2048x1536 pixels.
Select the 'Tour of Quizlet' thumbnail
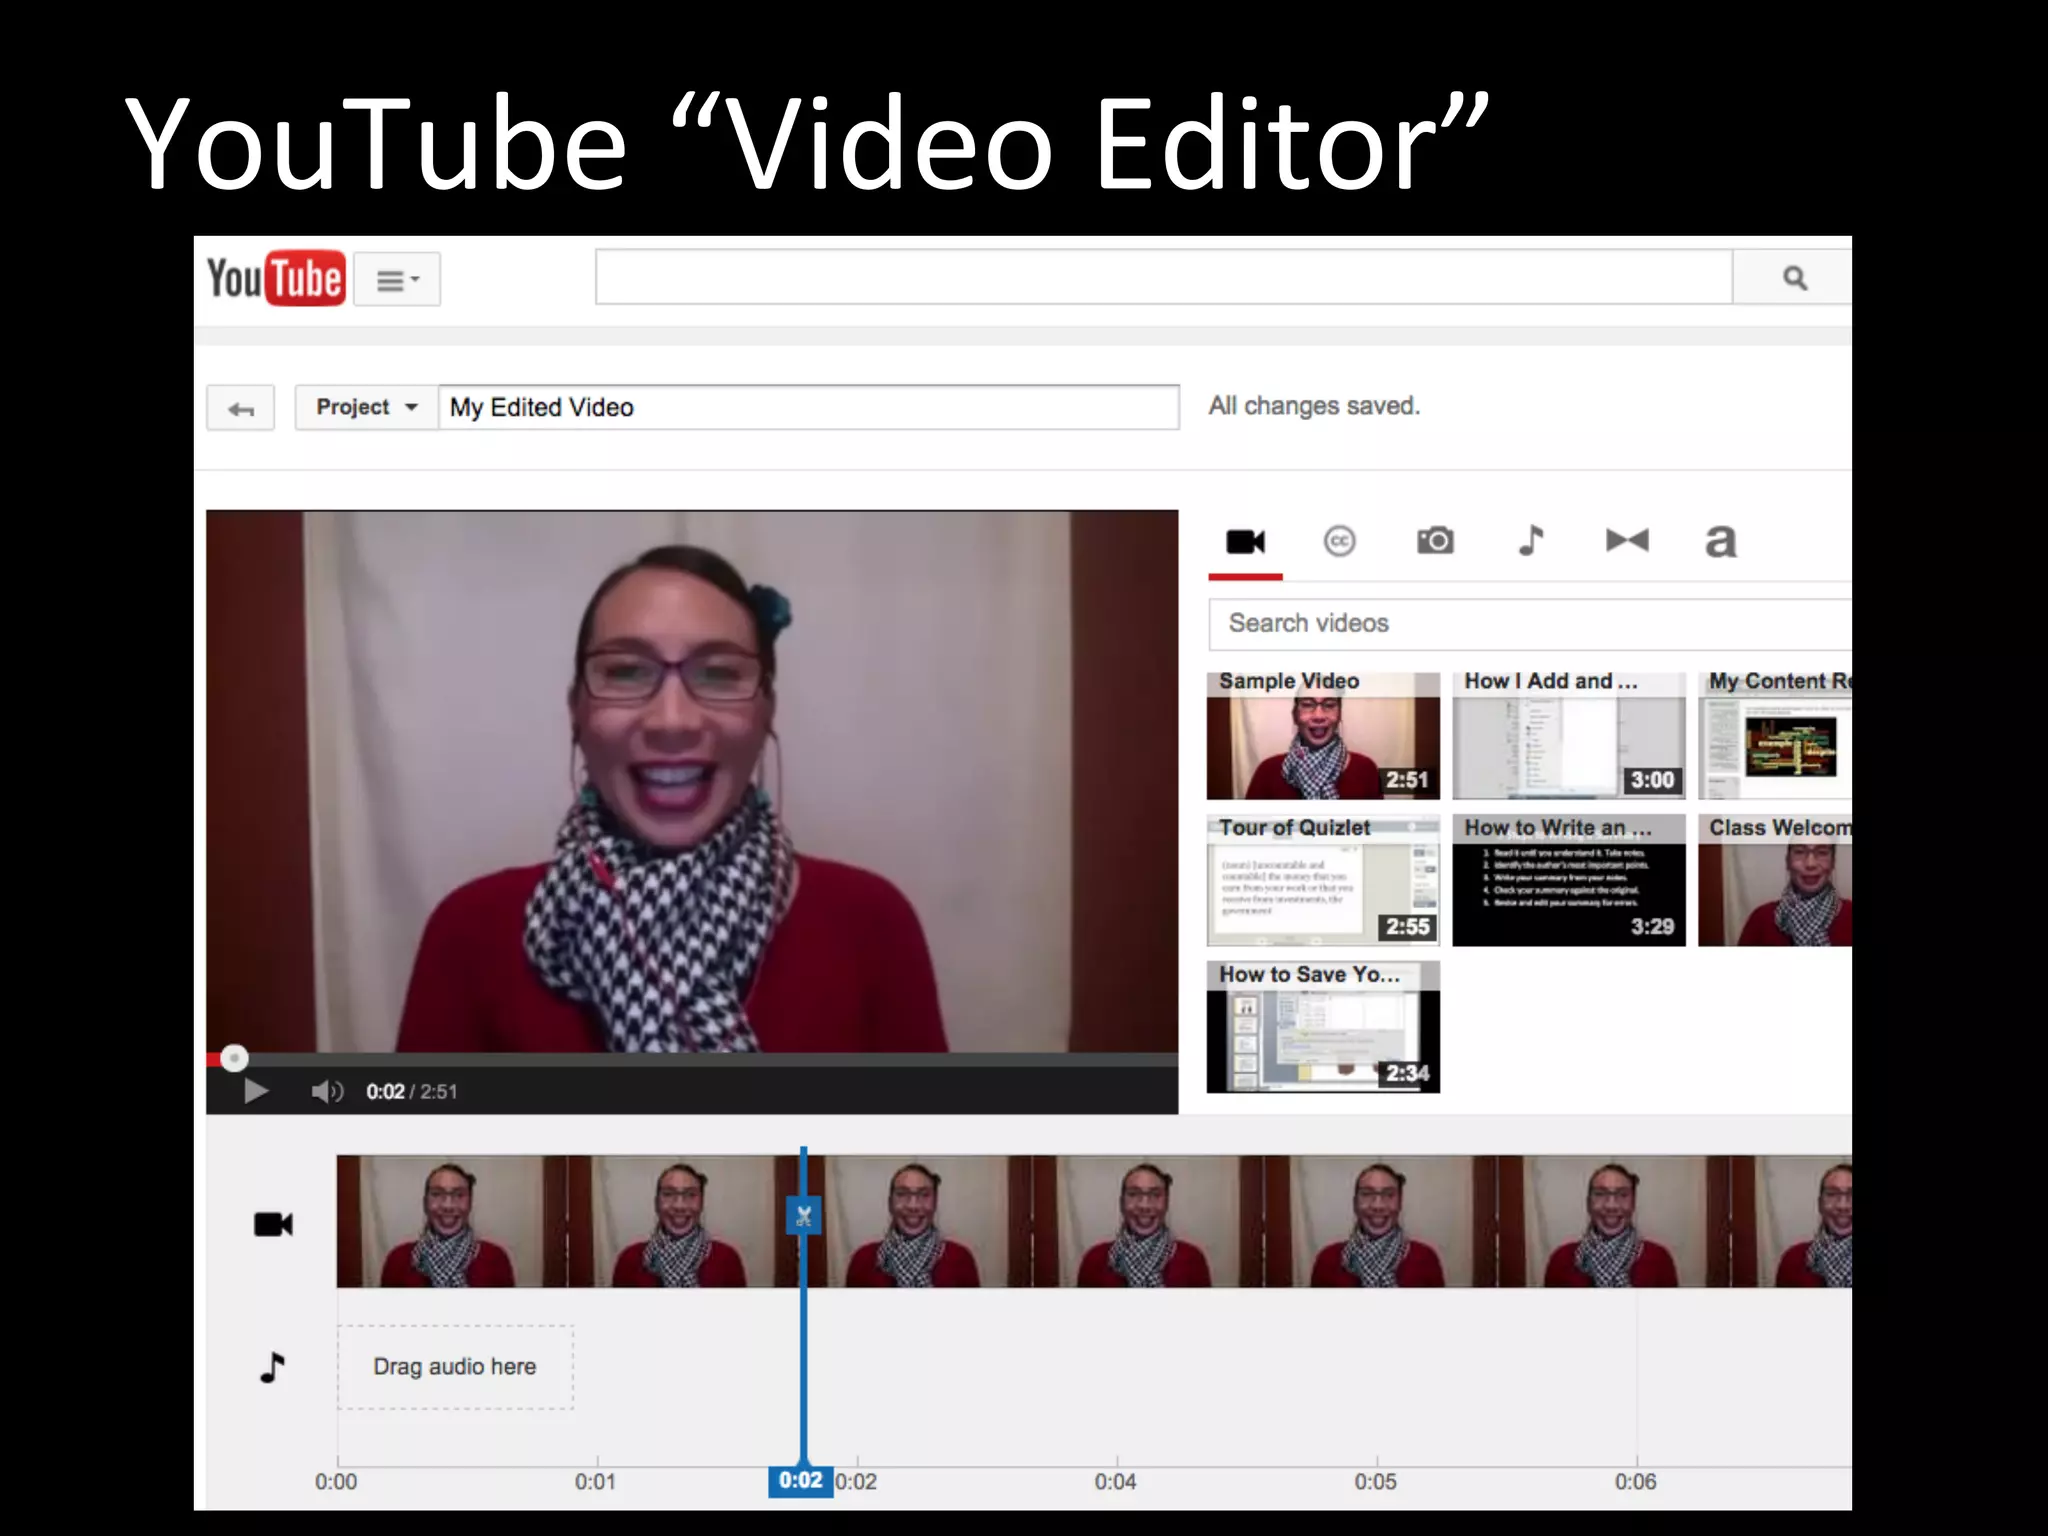click(x=1323, y=881)
